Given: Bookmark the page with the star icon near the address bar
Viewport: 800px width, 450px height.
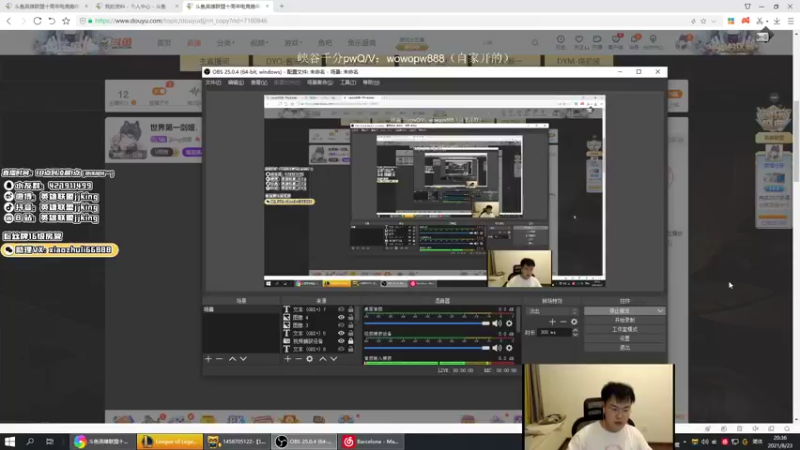Looking at the screenshot, I should tap(66, 21).
